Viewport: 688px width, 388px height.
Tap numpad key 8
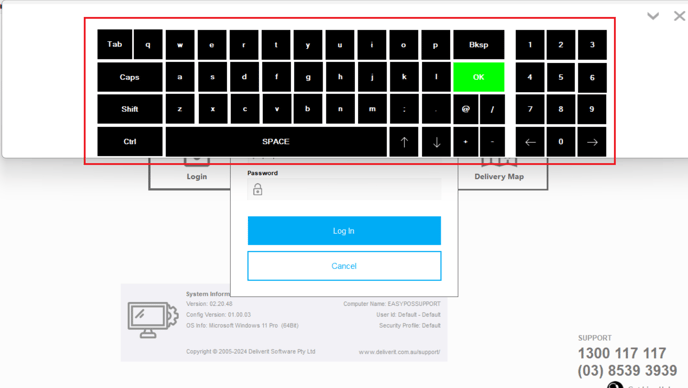coord(561,109)
